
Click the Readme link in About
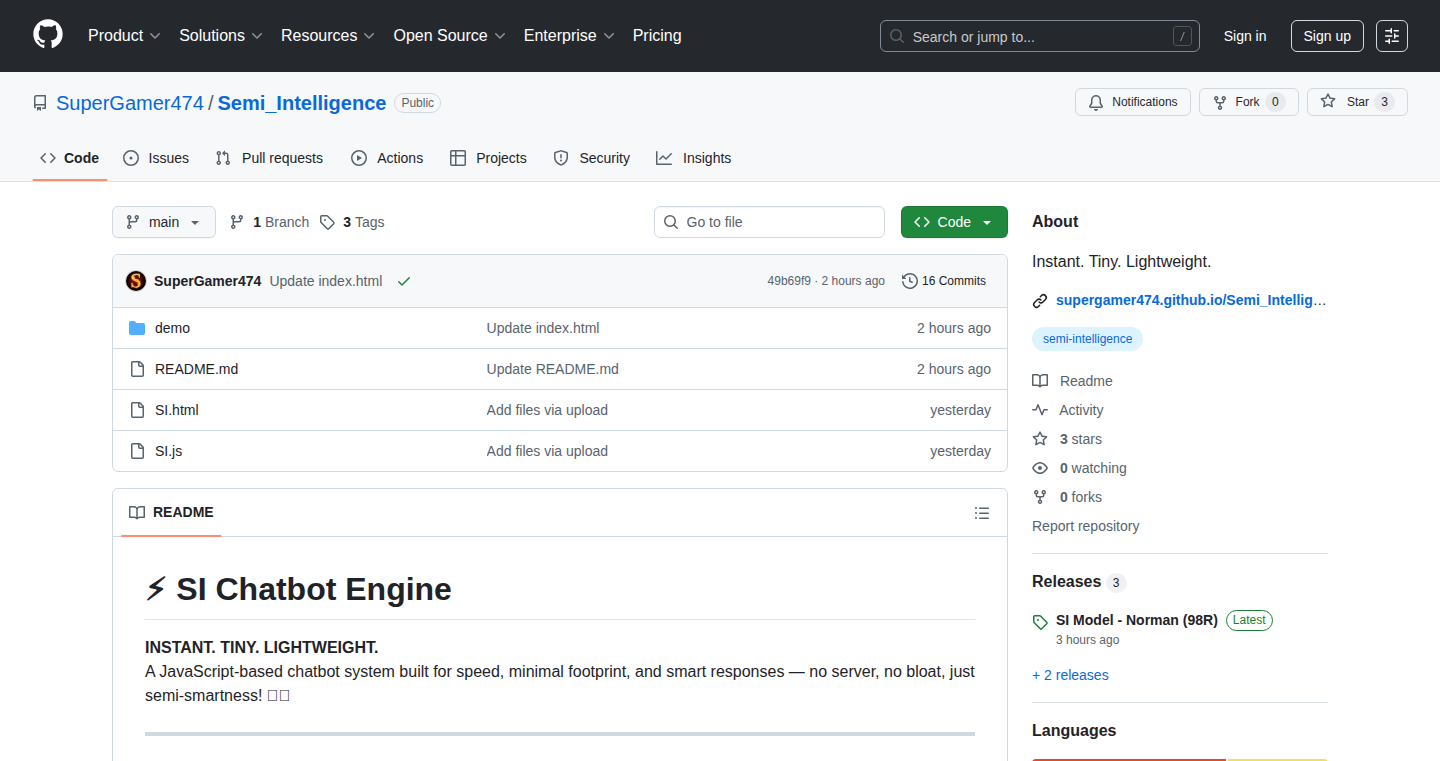1072,381
